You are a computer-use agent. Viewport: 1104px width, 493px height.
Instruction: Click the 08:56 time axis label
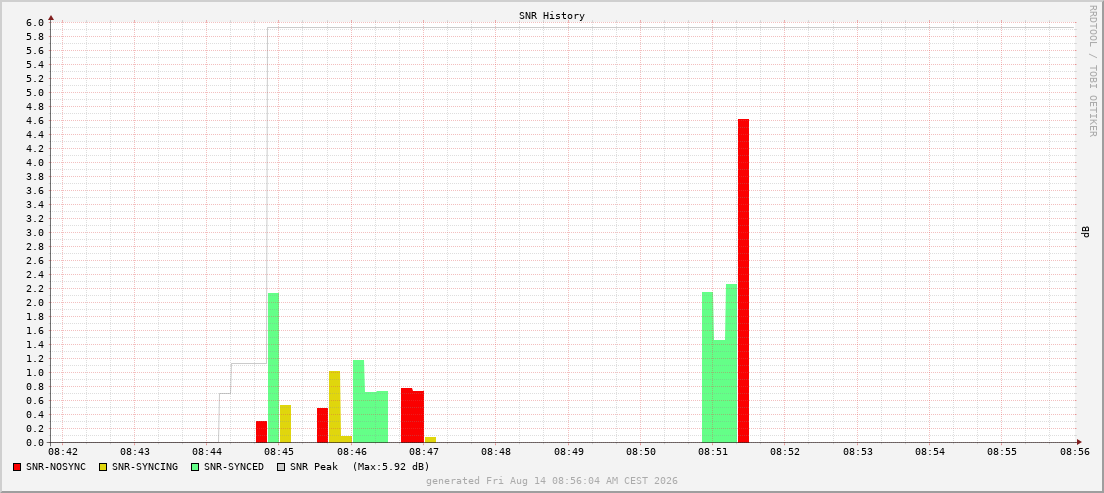[1075, 451]
